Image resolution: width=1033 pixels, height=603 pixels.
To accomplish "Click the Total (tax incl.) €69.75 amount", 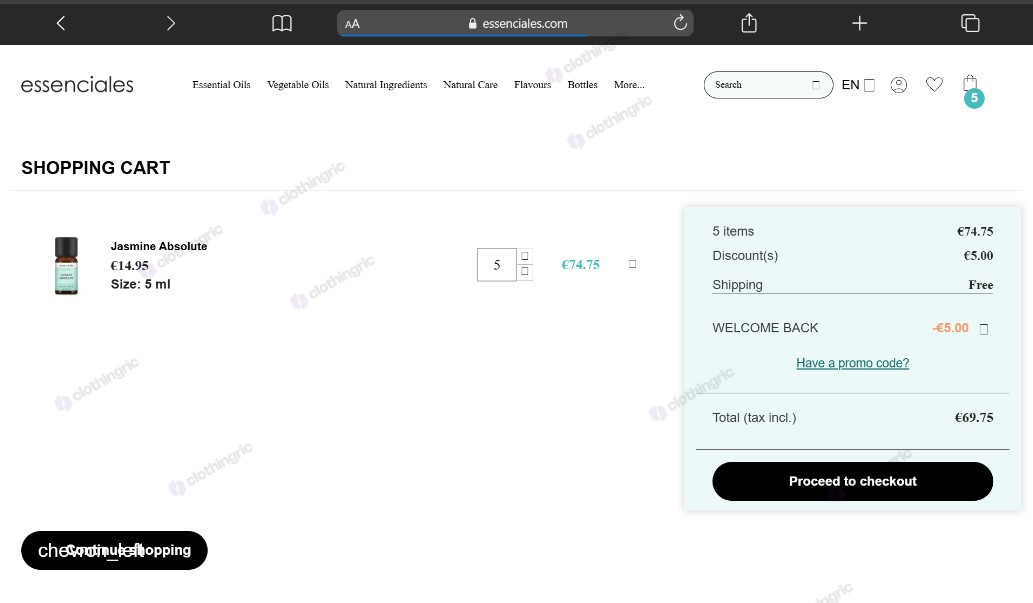I will (x=974, y=417).
